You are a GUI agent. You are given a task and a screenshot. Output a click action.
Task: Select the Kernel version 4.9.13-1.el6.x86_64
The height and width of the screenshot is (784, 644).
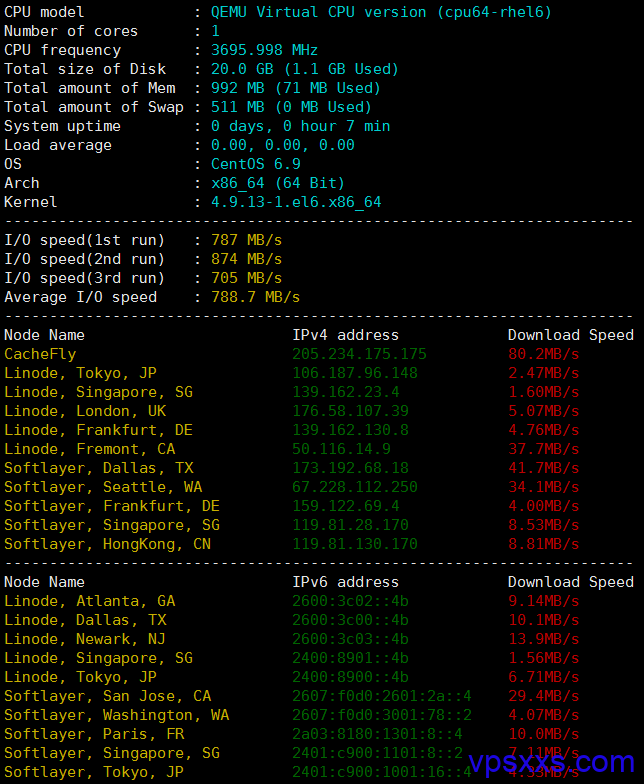pos(296,202)
